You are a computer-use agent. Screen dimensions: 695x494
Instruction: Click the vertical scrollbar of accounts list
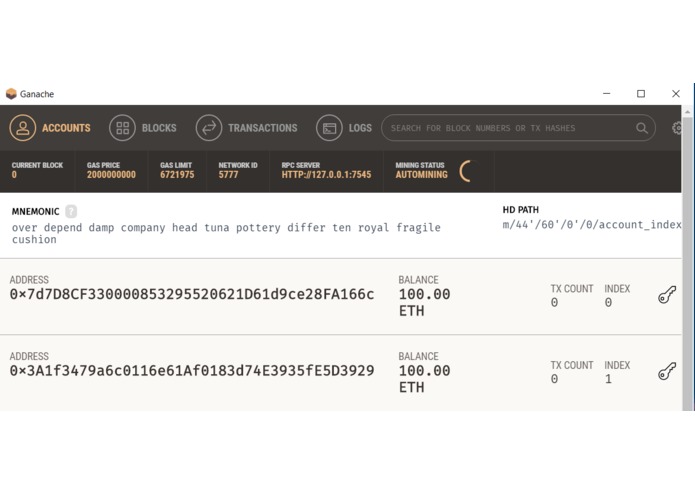click(x=687, y=264)
